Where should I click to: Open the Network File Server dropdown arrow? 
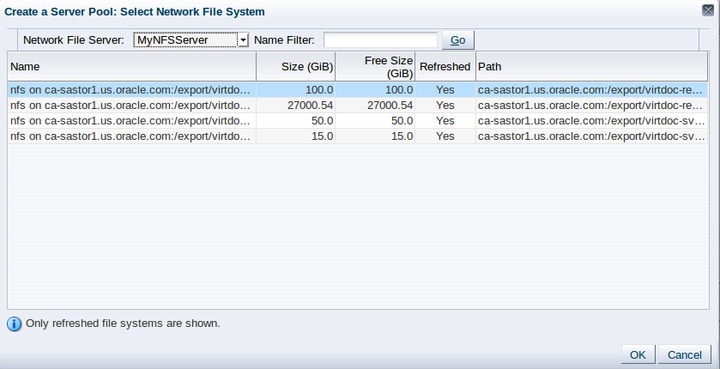[243, 40]
